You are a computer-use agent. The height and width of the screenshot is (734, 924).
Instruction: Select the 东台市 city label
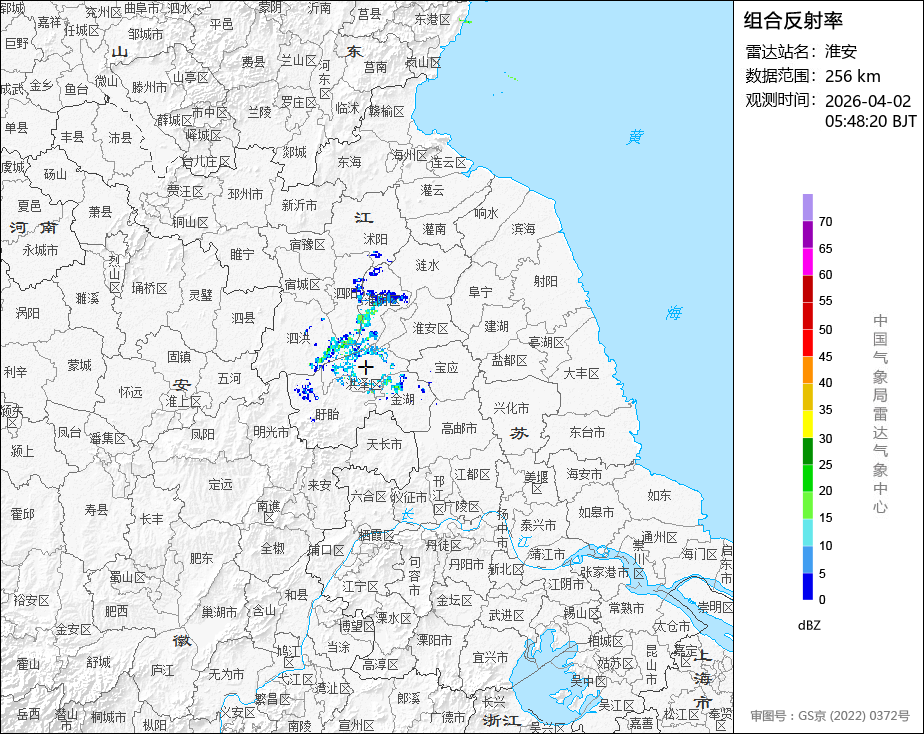pos(586,433)
